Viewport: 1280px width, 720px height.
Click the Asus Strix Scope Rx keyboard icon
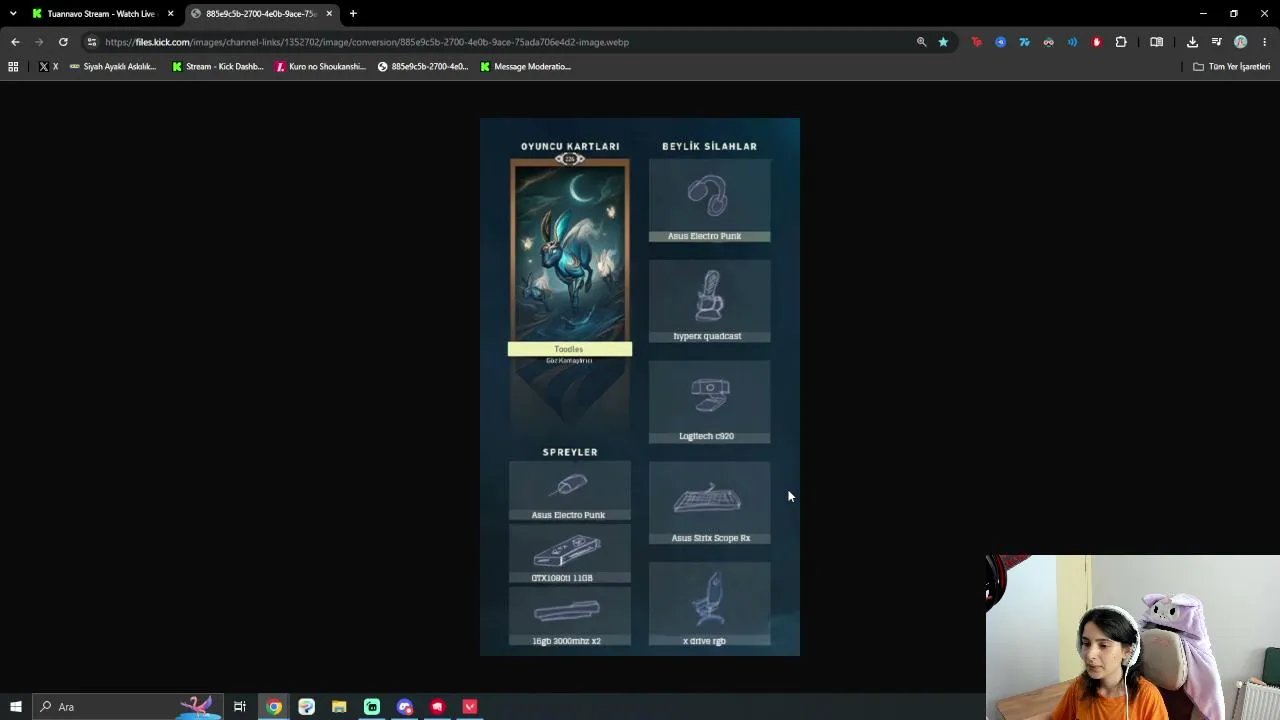pyautogui.click(x=708, y=498)
